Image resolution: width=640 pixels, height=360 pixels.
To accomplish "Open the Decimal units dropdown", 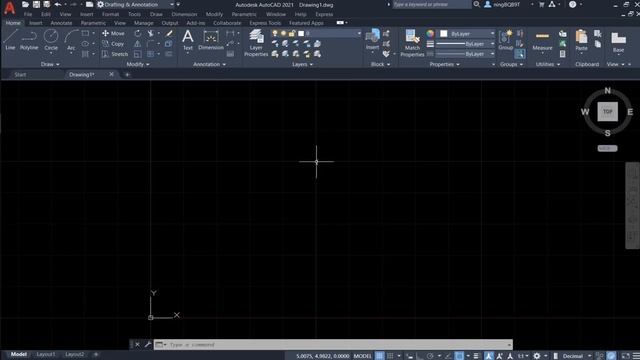I will click(x=577, y=356).
